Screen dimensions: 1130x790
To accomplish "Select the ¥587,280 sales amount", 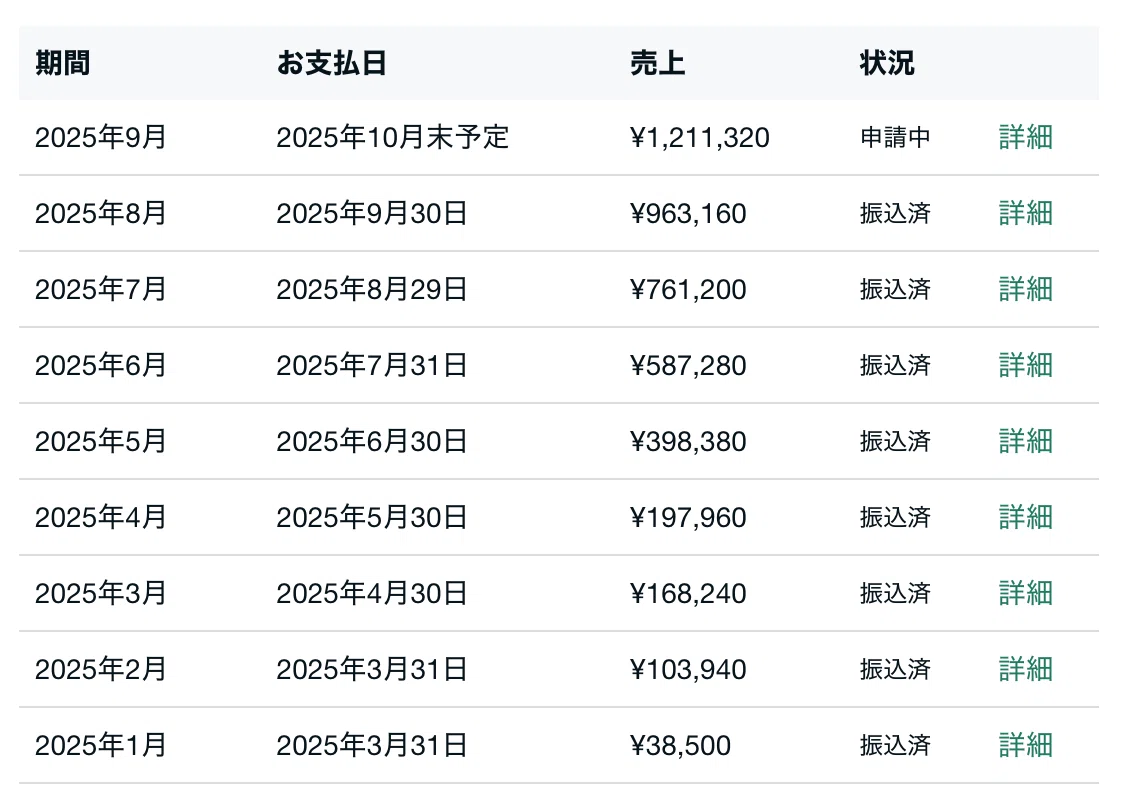I will [x=688, y=365].
